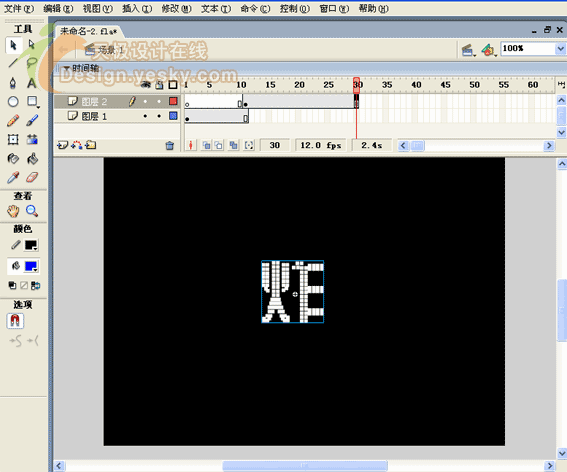Select the Free Transform tool
Screen dimensions: 567x472
tap(13, 139)
